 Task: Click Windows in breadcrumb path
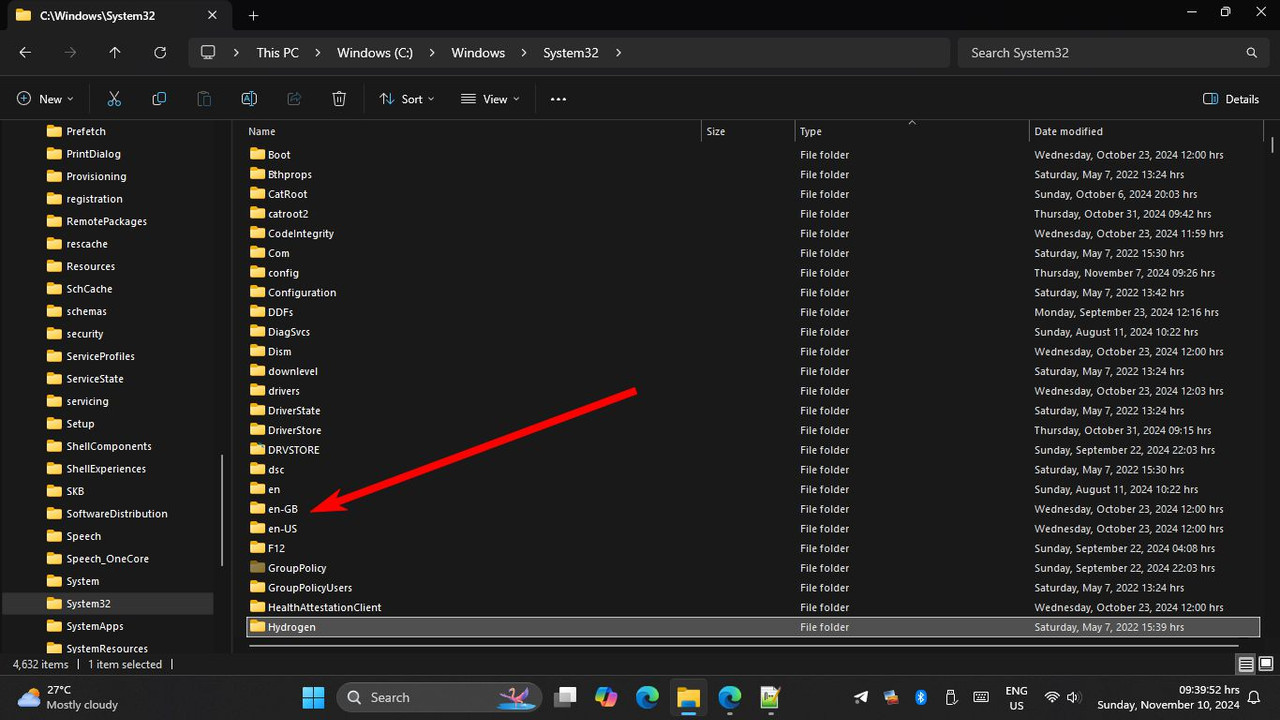click(x=478, y=52)
